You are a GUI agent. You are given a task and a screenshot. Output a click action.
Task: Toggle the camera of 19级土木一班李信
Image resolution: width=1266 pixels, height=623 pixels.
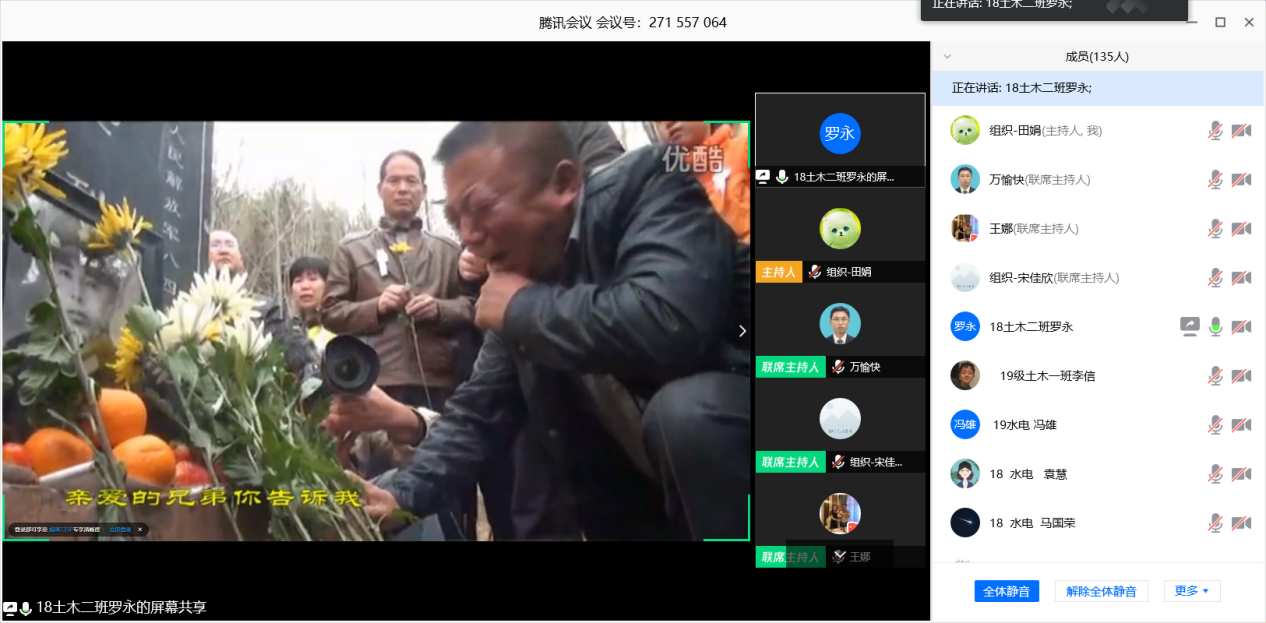tap(1241, 376)
